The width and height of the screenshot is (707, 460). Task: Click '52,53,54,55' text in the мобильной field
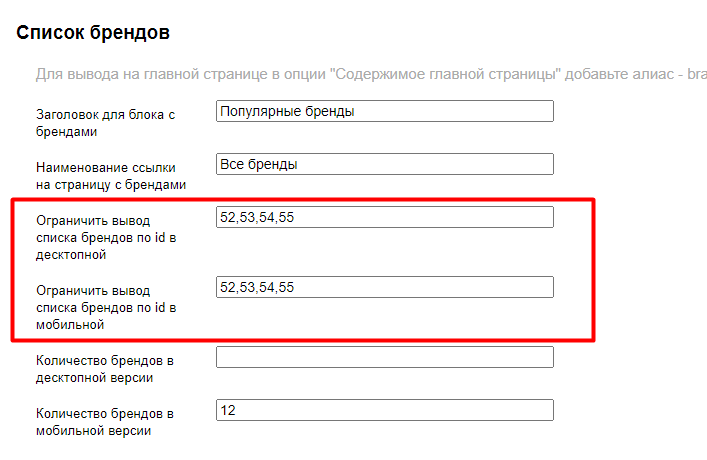point(257,287)
